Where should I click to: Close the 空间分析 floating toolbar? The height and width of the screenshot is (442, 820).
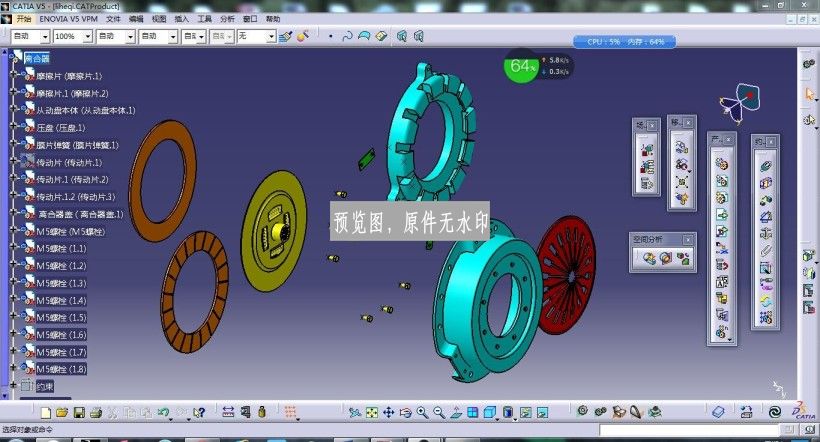click(688, 240)
